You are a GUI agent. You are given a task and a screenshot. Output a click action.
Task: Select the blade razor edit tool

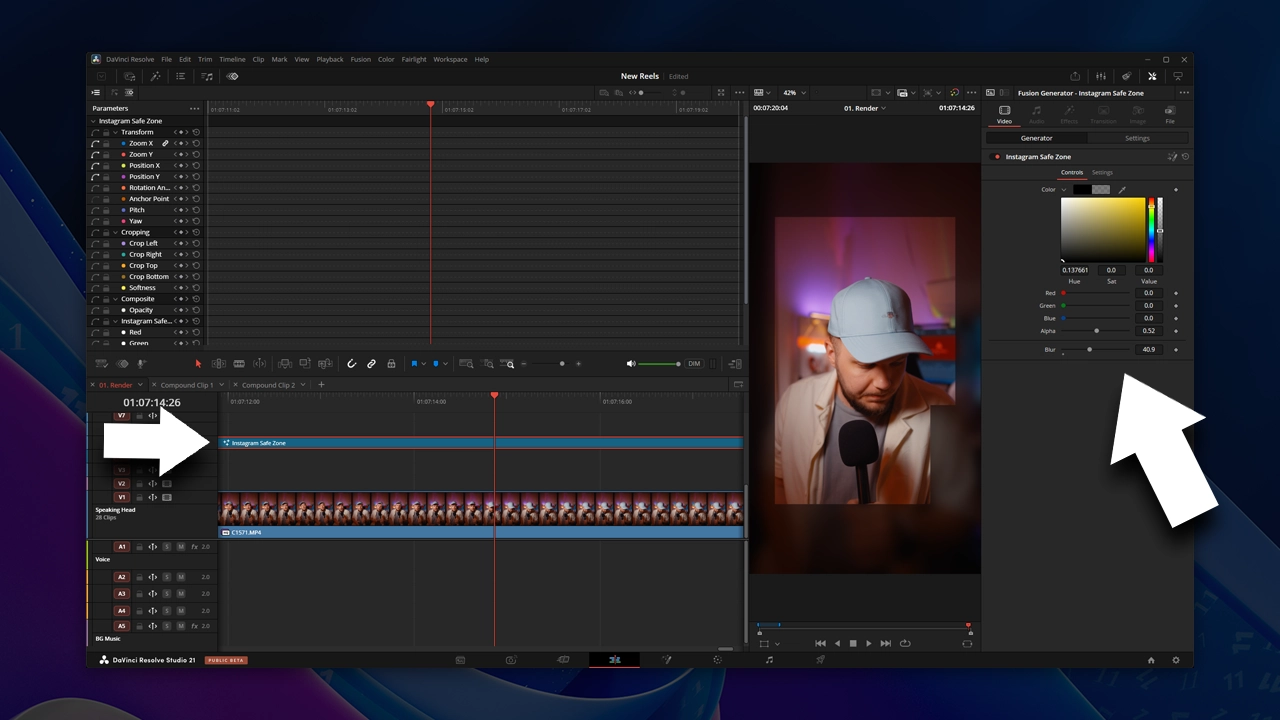pyautogui.click(x=239, y=364)
